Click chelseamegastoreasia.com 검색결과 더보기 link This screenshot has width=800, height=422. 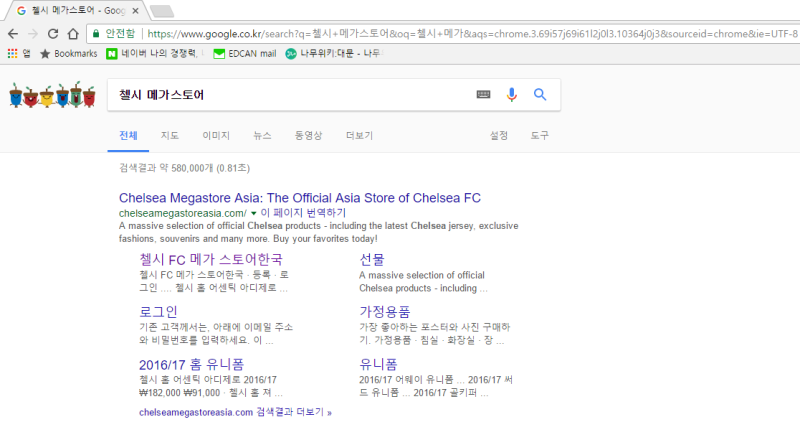click(235, 412)
